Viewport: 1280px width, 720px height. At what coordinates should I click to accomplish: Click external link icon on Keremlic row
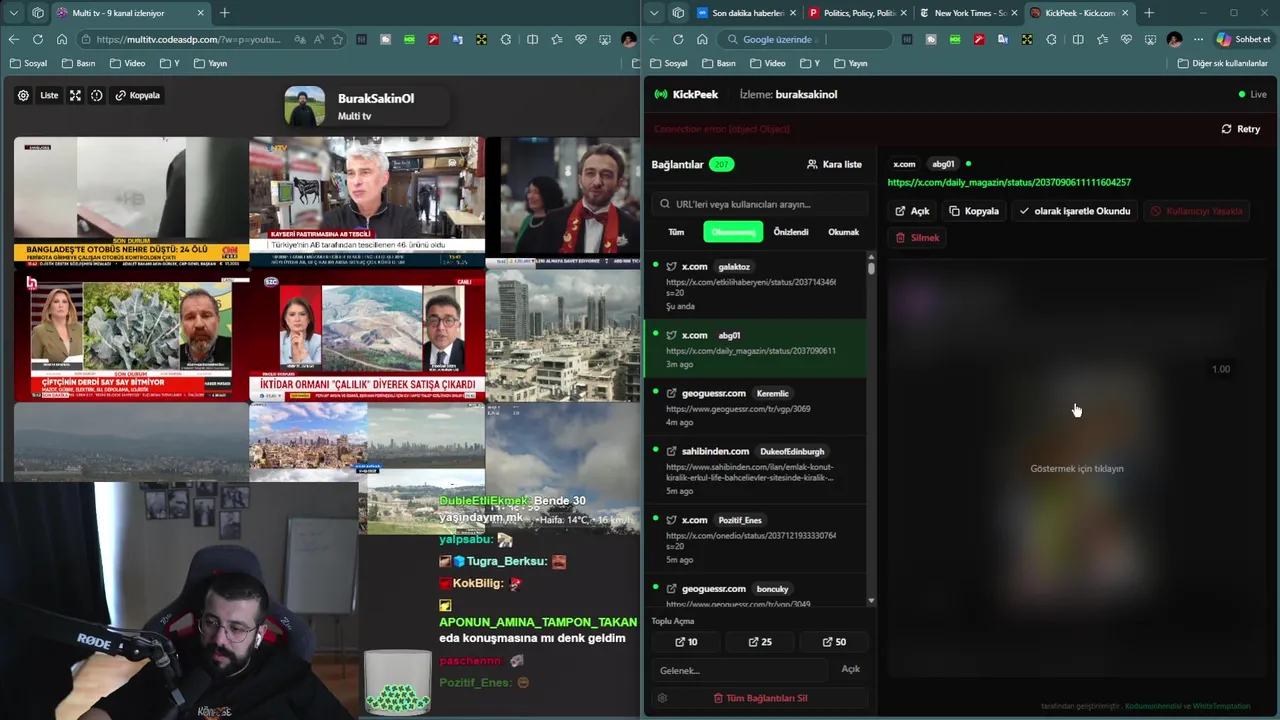671,394
